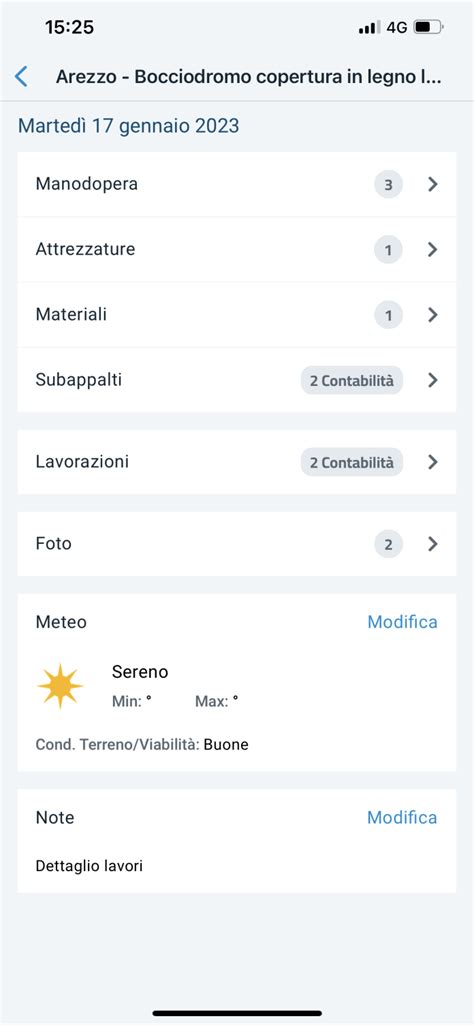Tap the Manodopera count badge 3

[388, 185]
